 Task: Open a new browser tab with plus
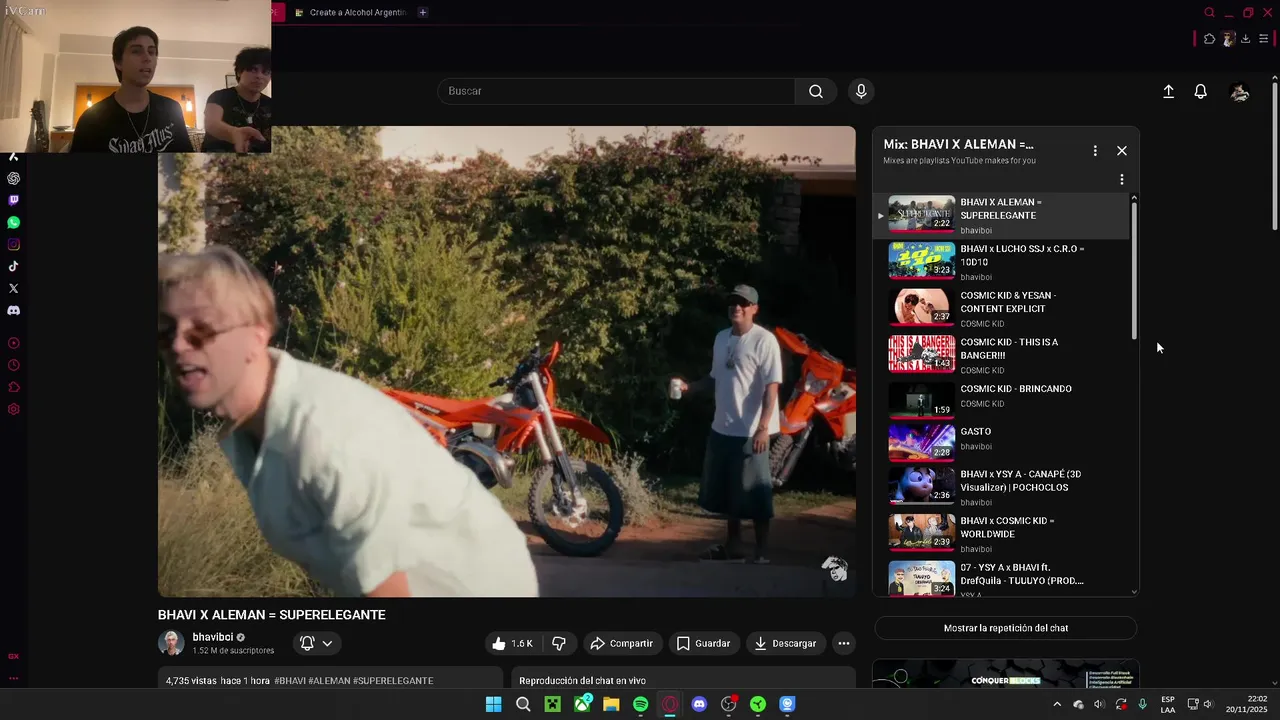[x=423, y=12]
